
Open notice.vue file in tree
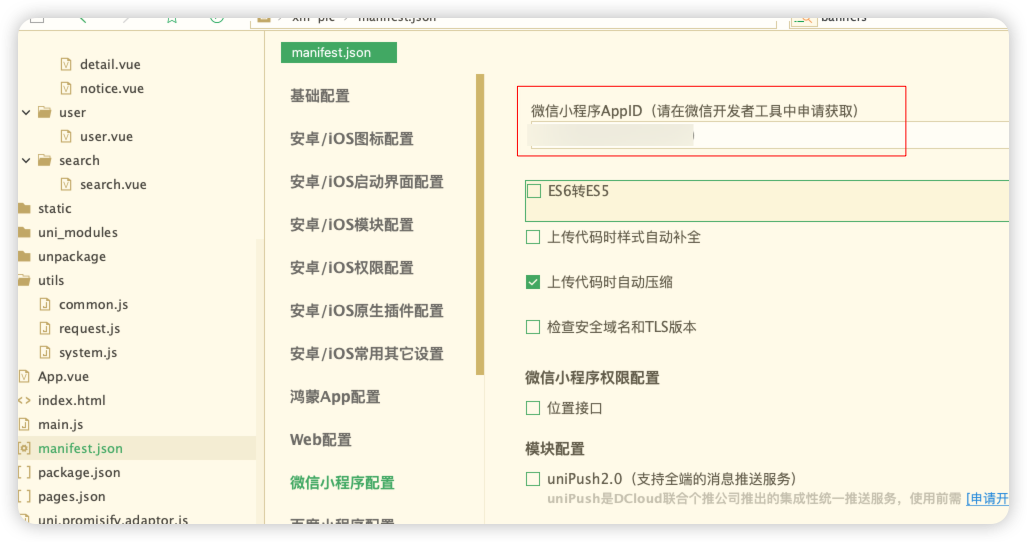point(112,88)
